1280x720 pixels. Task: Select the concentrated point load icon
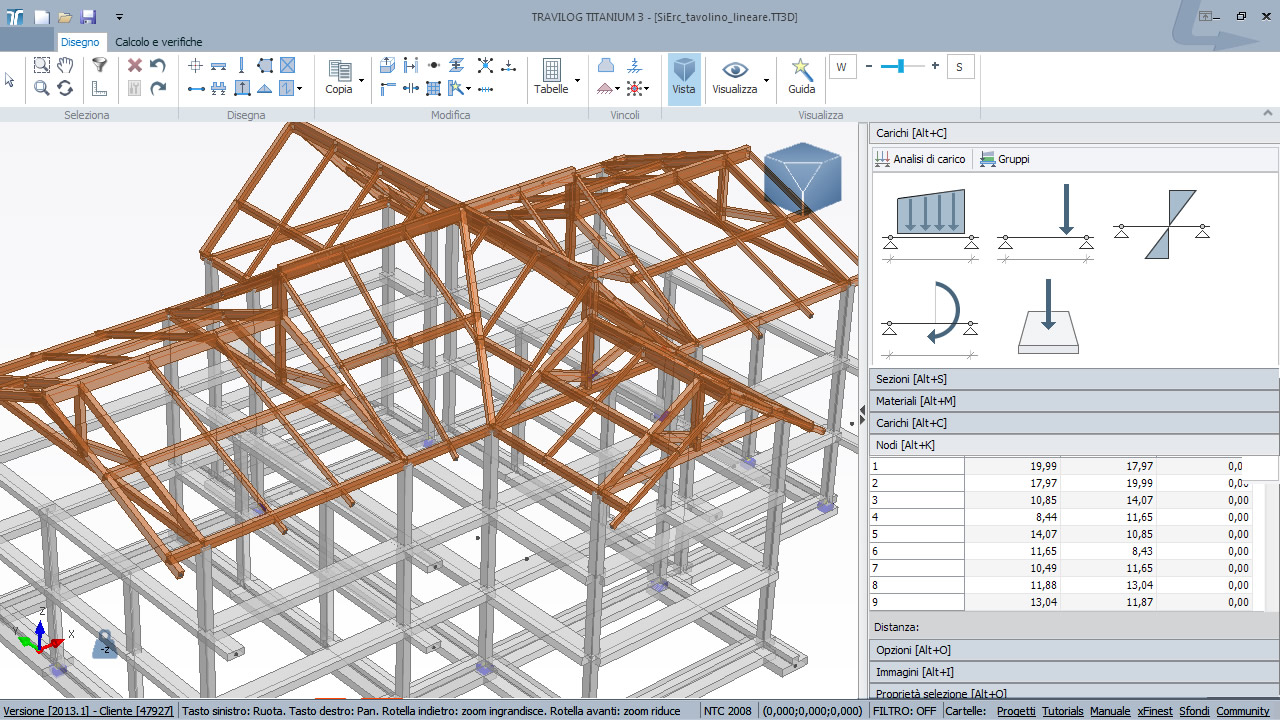[x=1045, y=223]
